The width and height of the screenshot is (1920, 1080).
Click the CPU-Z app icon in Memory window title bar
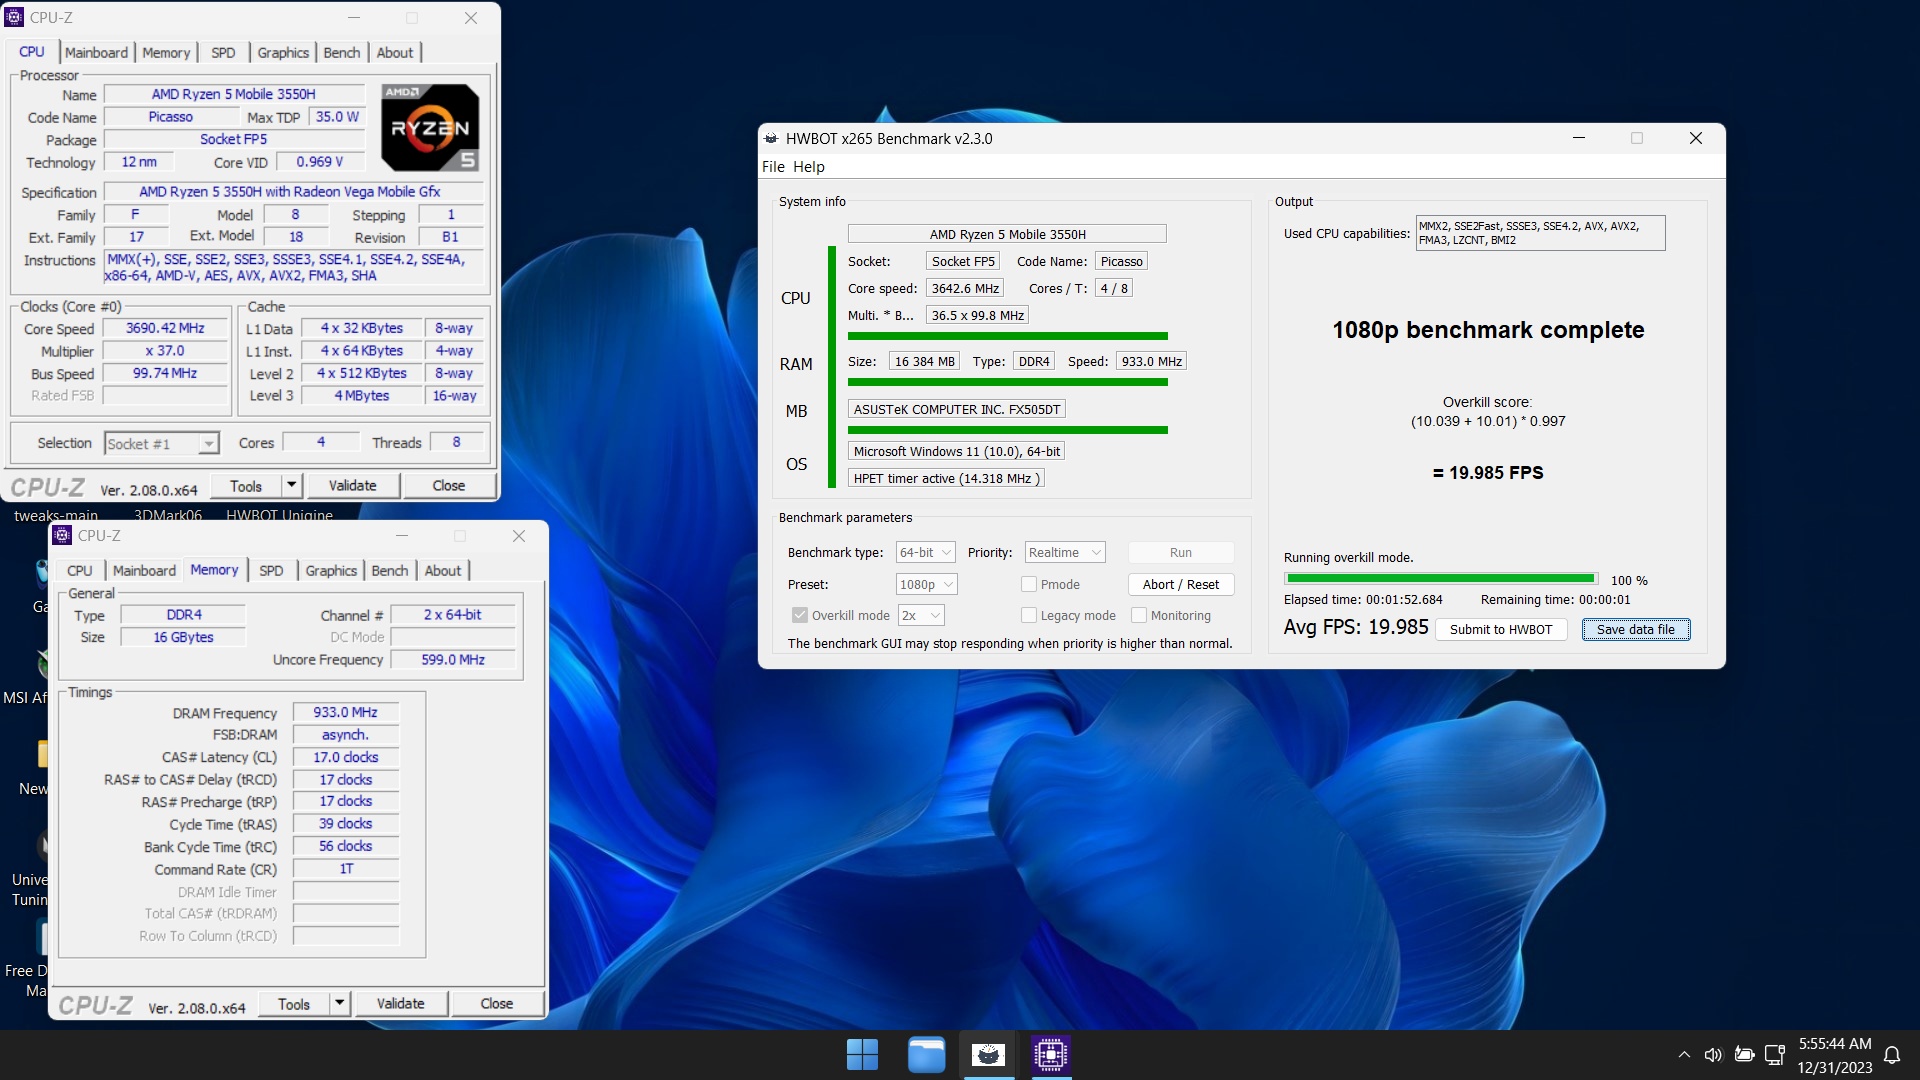point(63,535)
